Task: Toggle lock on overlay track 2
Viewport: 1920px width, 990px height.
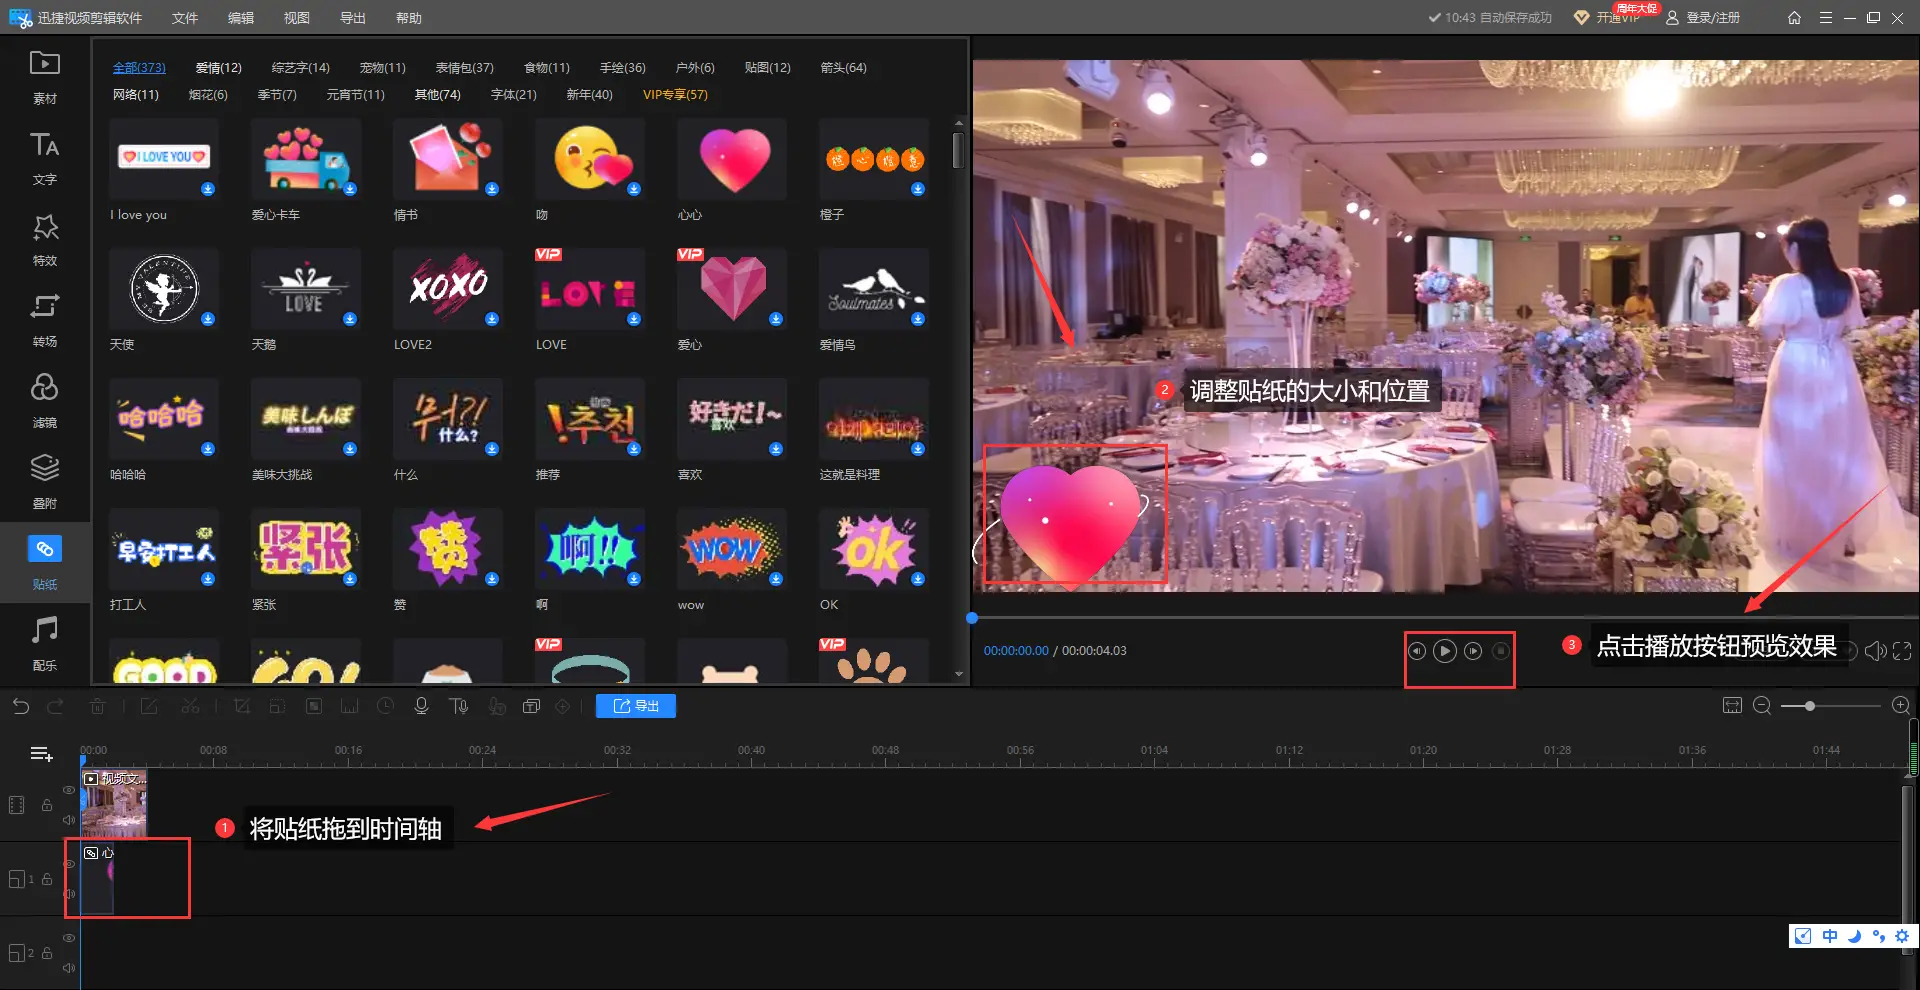Action: [47, 953]
